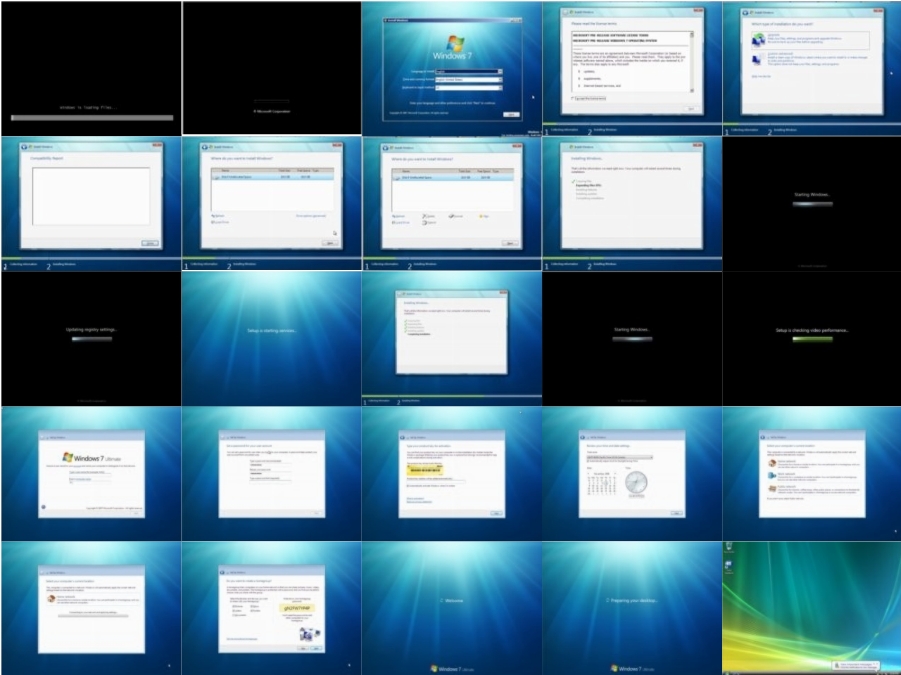Open the language to install dropdown
Viewport: 901px width, 675px height.
click(469, 72)
